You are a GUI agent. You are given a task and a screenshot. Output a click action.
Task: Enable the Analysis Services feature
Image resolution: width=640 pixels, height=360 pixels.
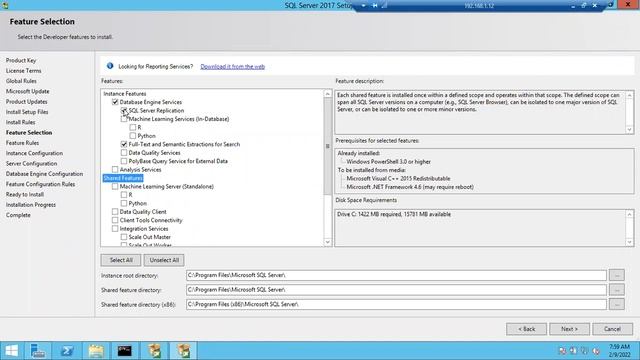(x=115, y=169)
